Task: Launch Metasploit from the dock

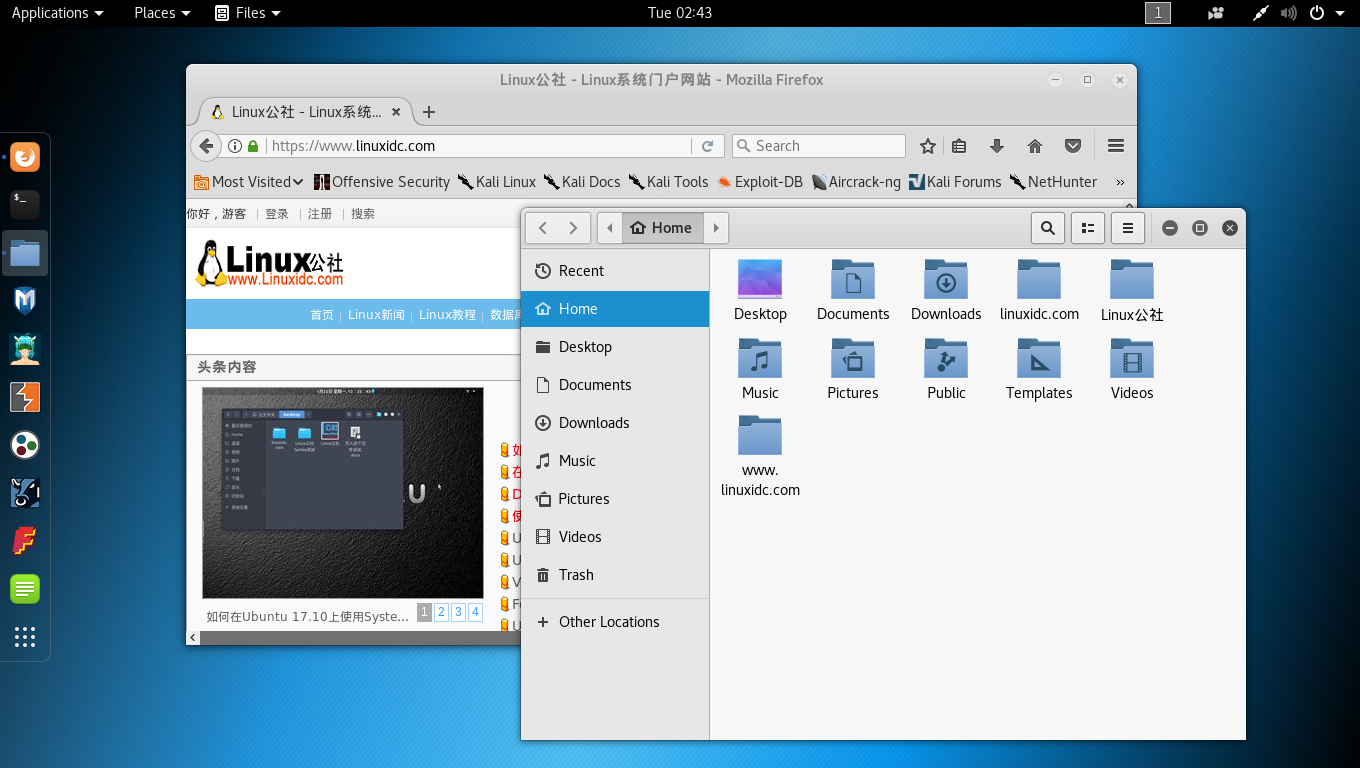Action: [x=25, y=301]
